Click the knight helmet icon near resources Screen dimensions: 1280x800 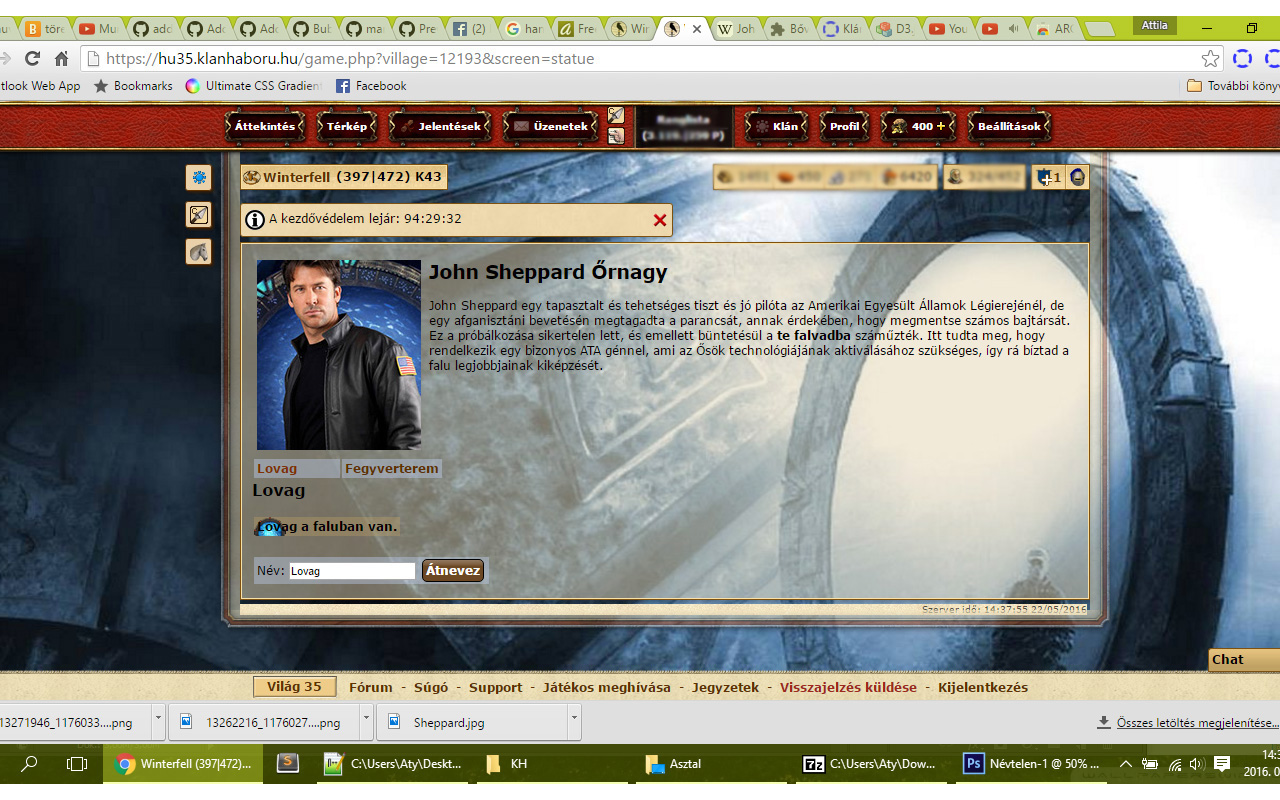pyautogui.click(x=1077, y=177)
